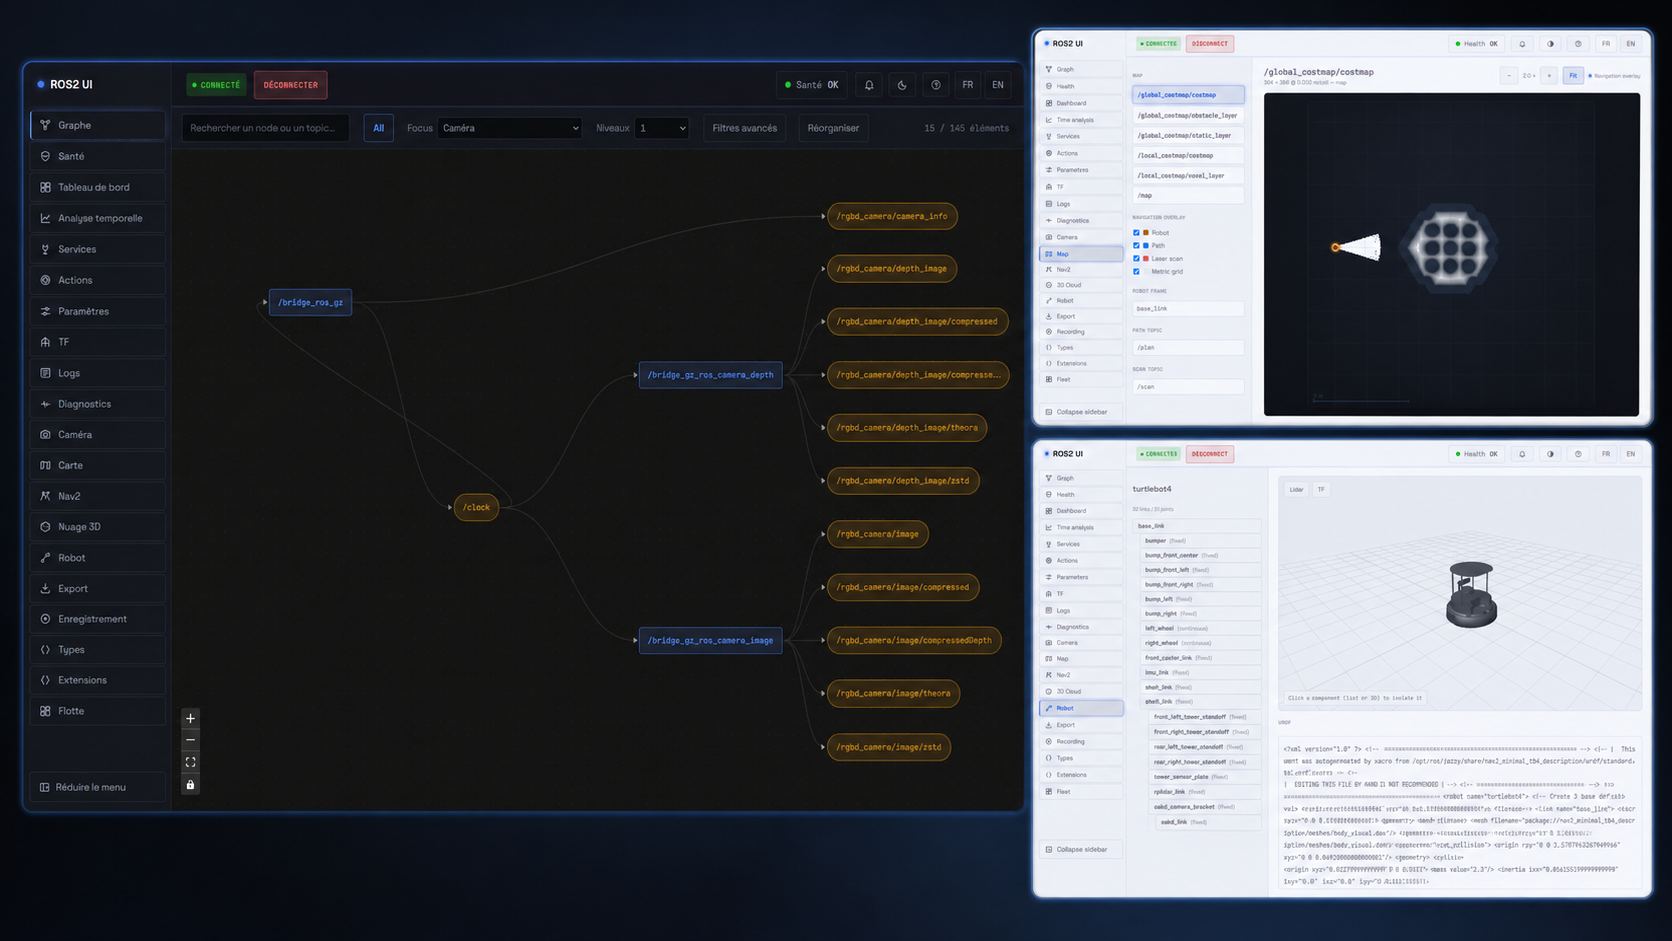Click the Logs icon in dark sidebar
This screenshot has height=941, width=1672.
point(45,373)
